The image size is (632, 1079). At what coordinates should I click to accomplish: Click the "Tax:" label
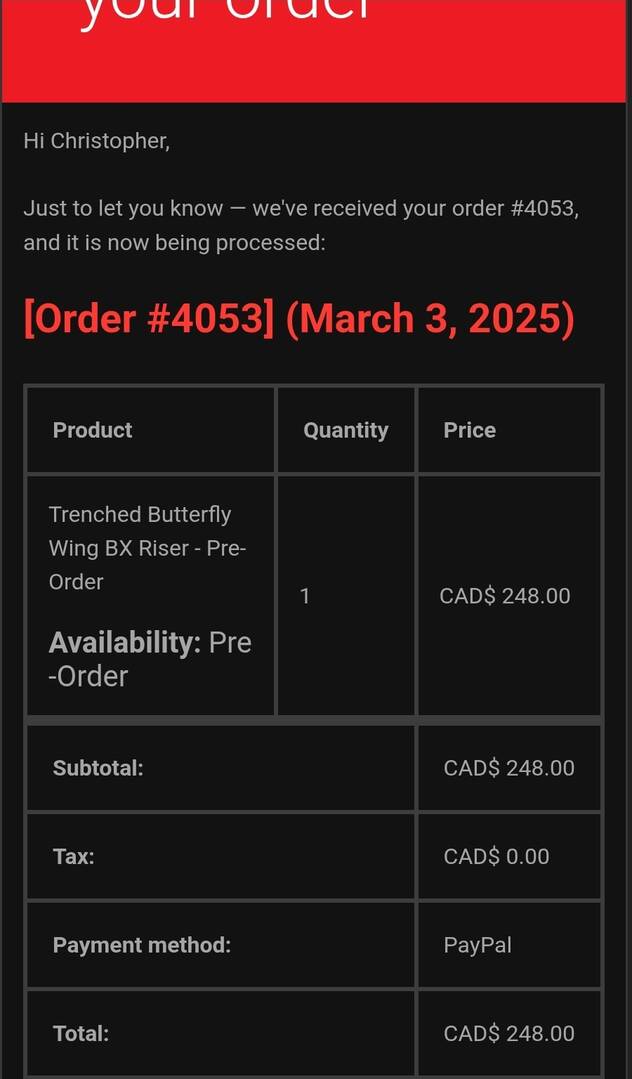[x=73, y=856]
